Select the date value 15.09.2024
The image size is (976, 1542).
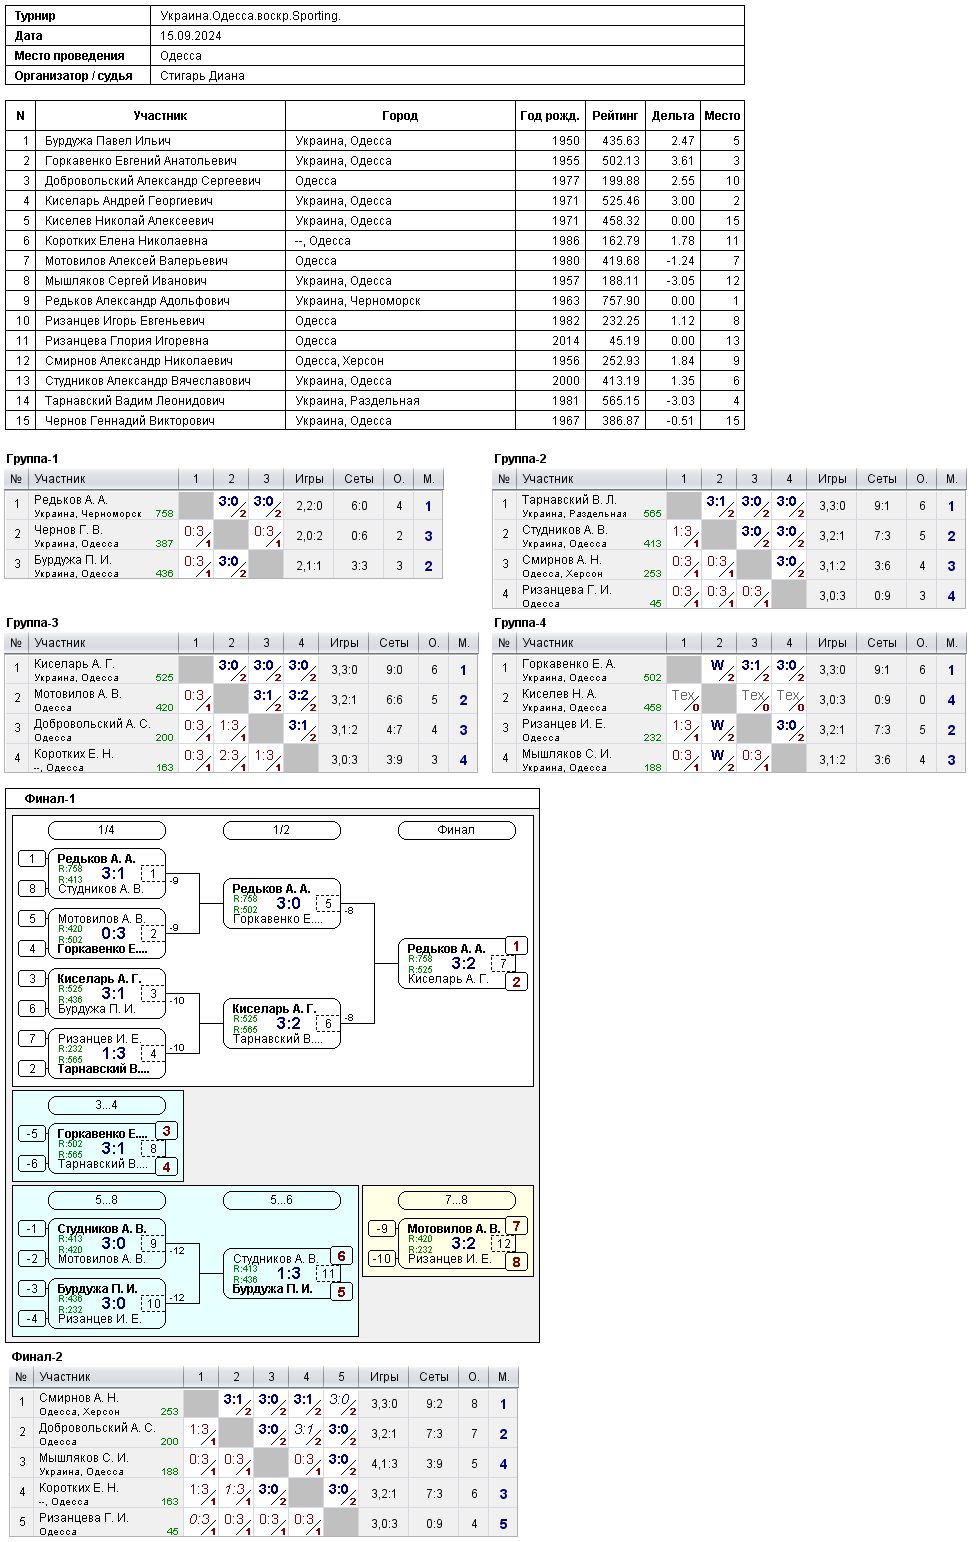tap(191, 36)
